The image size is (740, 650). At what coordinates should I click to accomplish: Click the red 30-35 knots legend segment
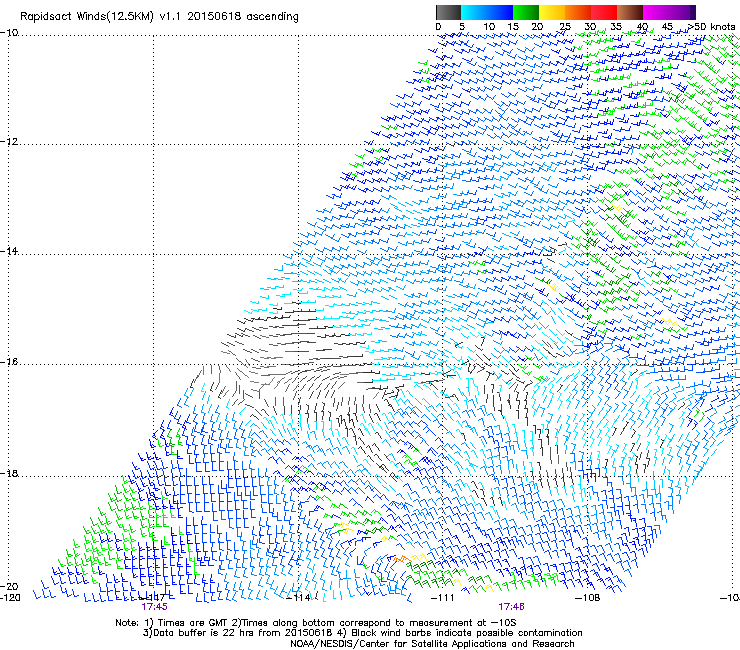tap(604, 12)
